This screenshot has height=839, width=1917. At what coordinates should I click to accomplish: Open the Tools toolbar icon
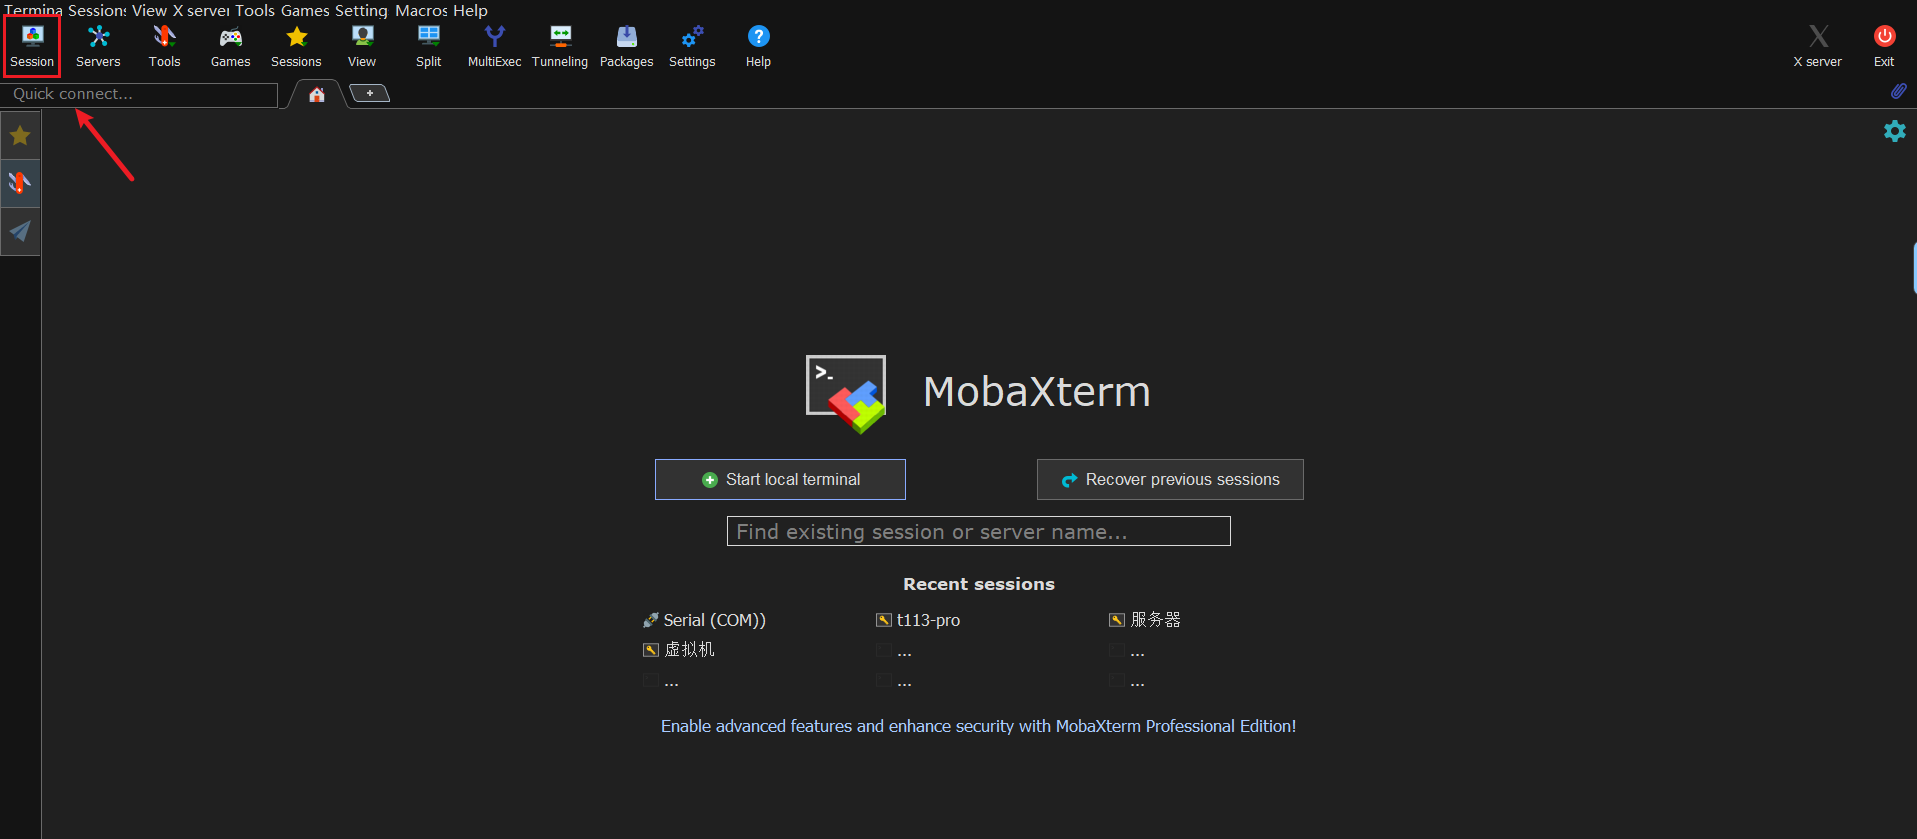[164, 46]
